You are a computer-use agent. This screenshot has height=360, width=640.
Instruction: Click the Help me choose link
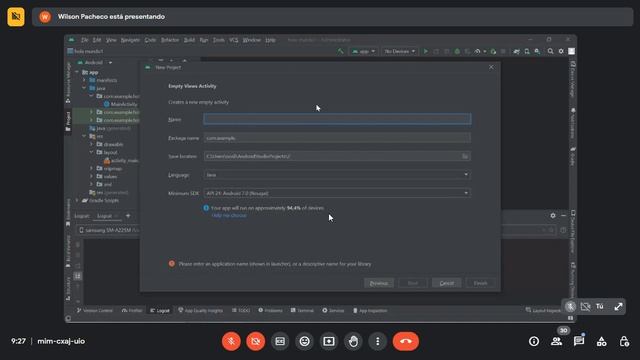pos(229,216)
